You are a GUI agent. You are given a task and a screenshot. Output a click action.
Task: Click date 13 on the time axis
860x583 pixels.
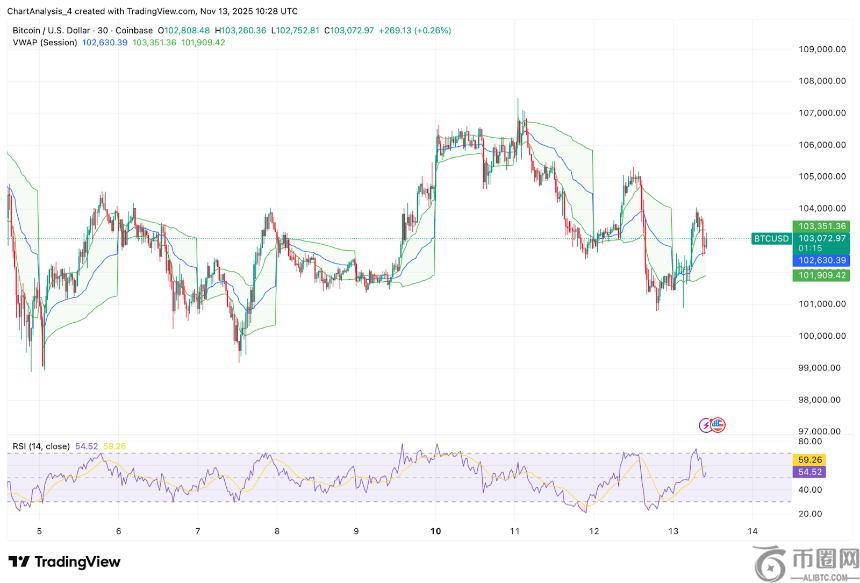pyautogui.click(x=673, y=531)
